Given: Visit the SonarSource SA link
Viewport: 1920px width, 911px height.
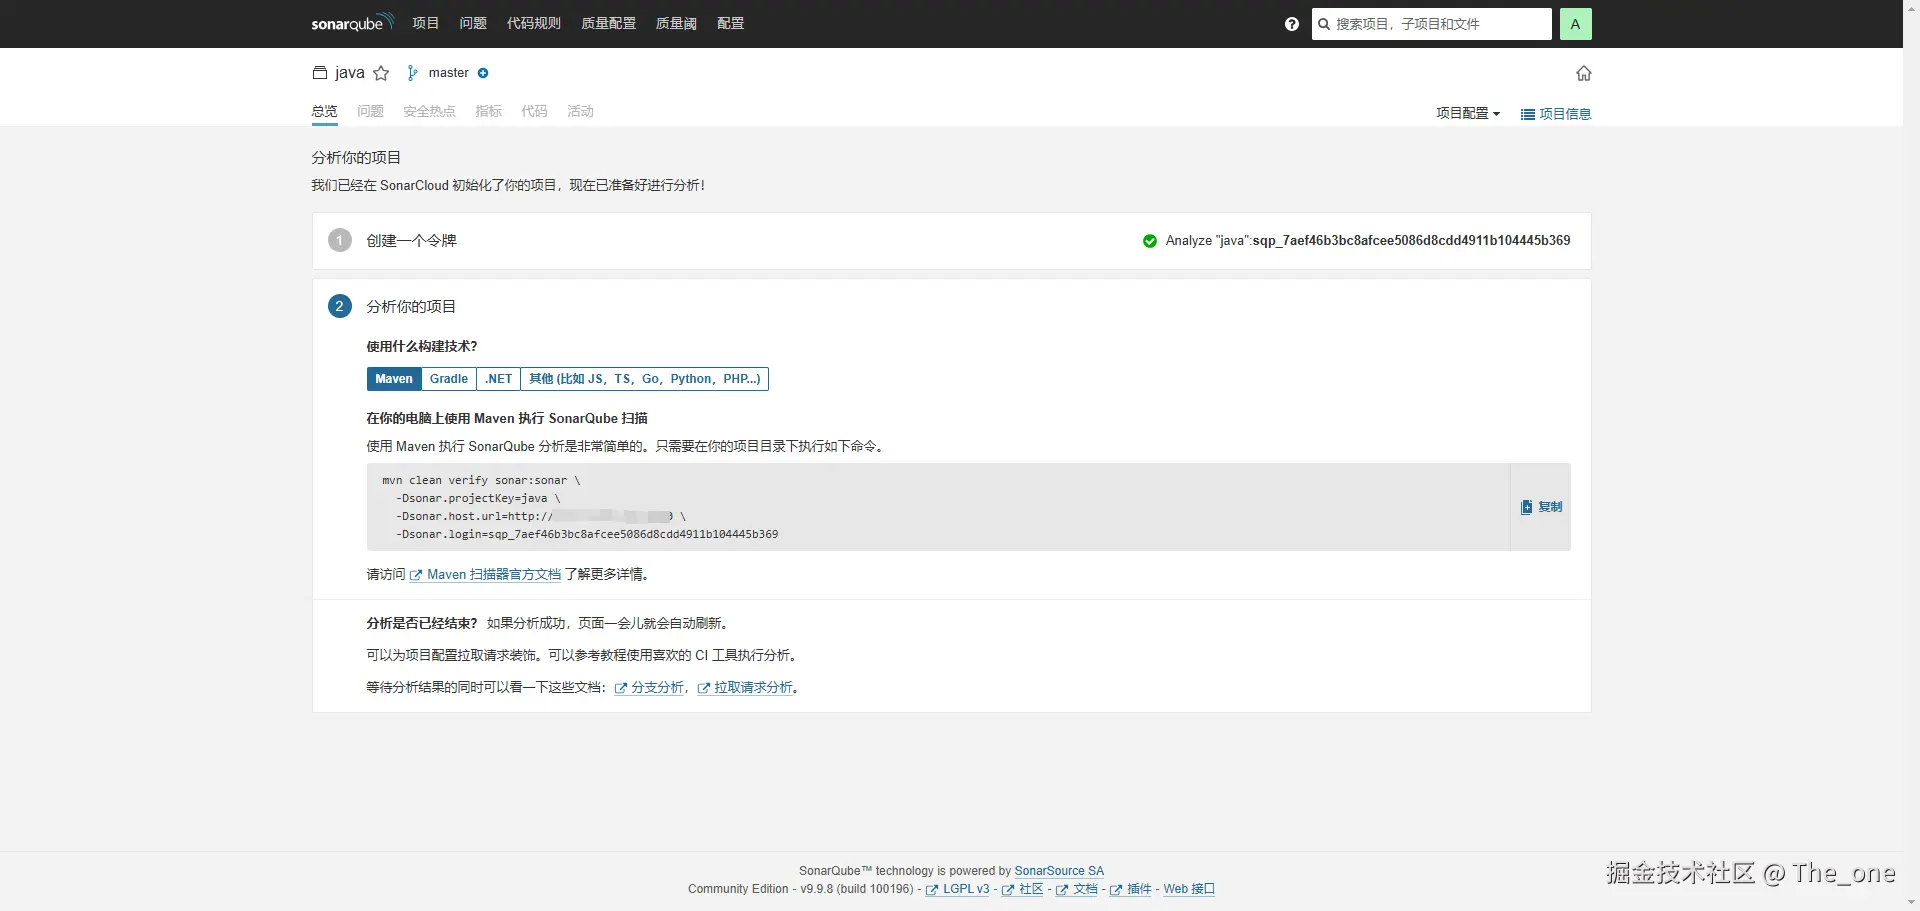Looking at the screenshot, I should pyautogui.click(x=1059, y=871).
